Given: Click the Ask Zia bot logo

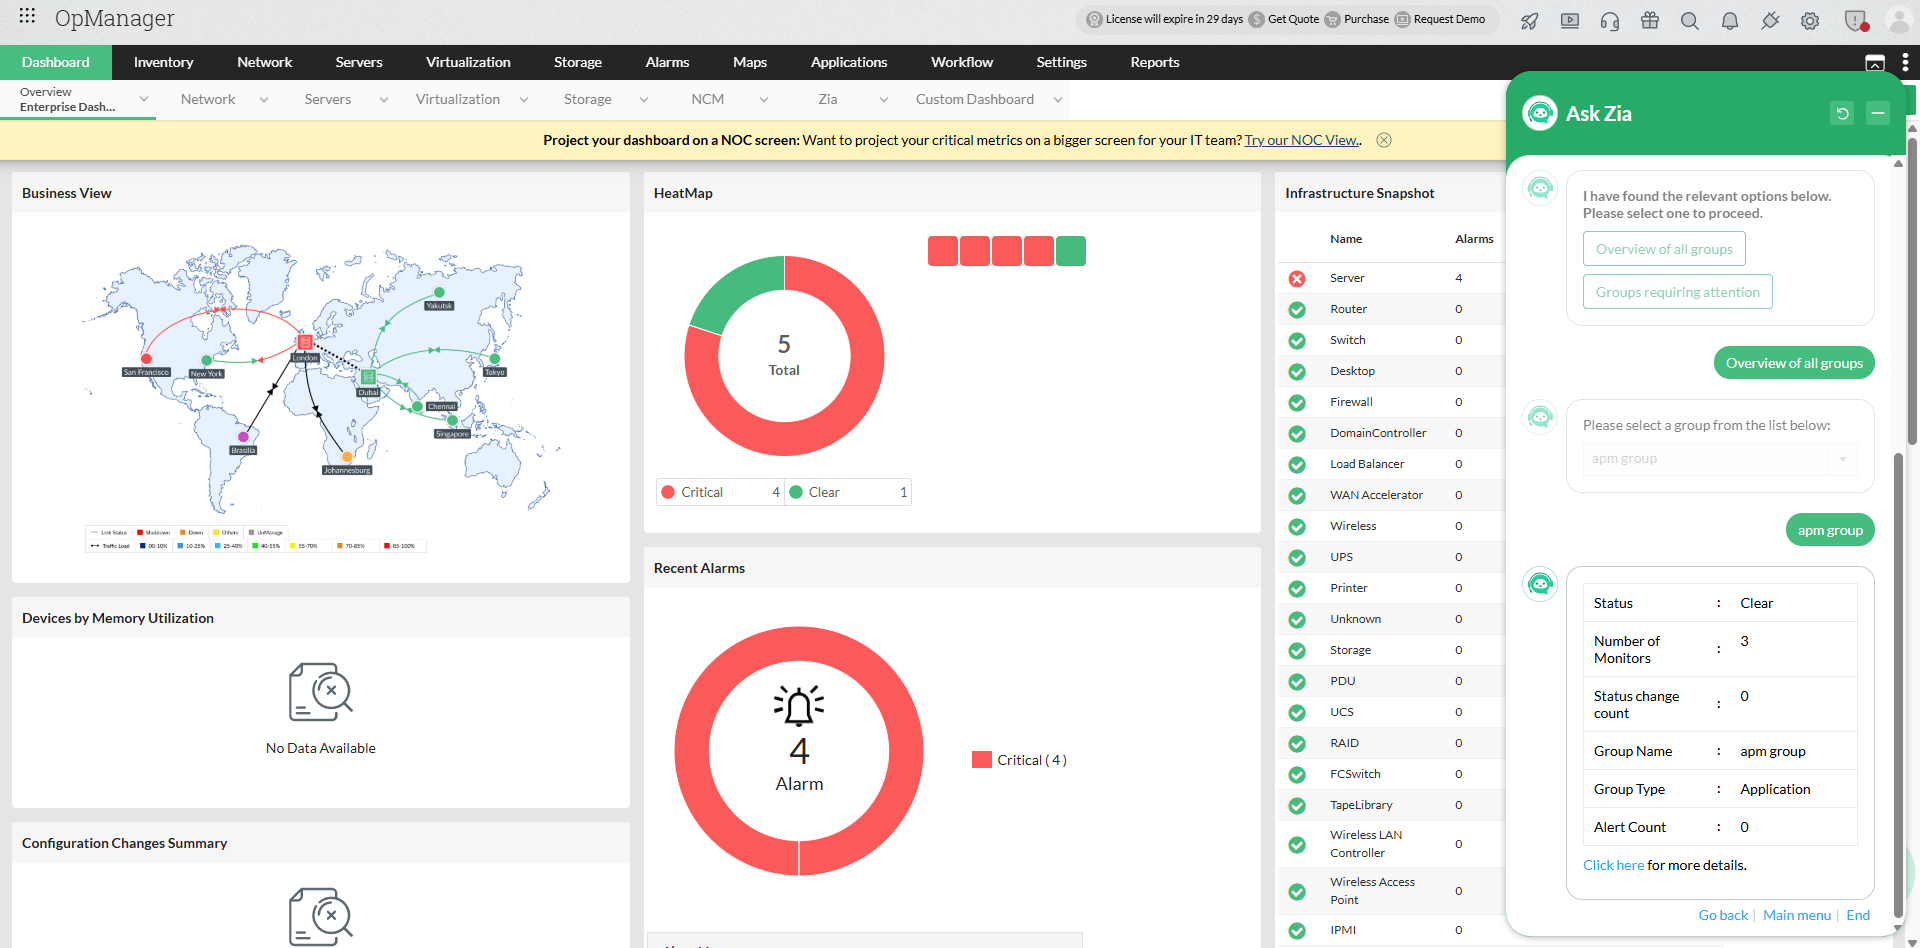Looking at the screenshot, I should (x=1540, y=113).
